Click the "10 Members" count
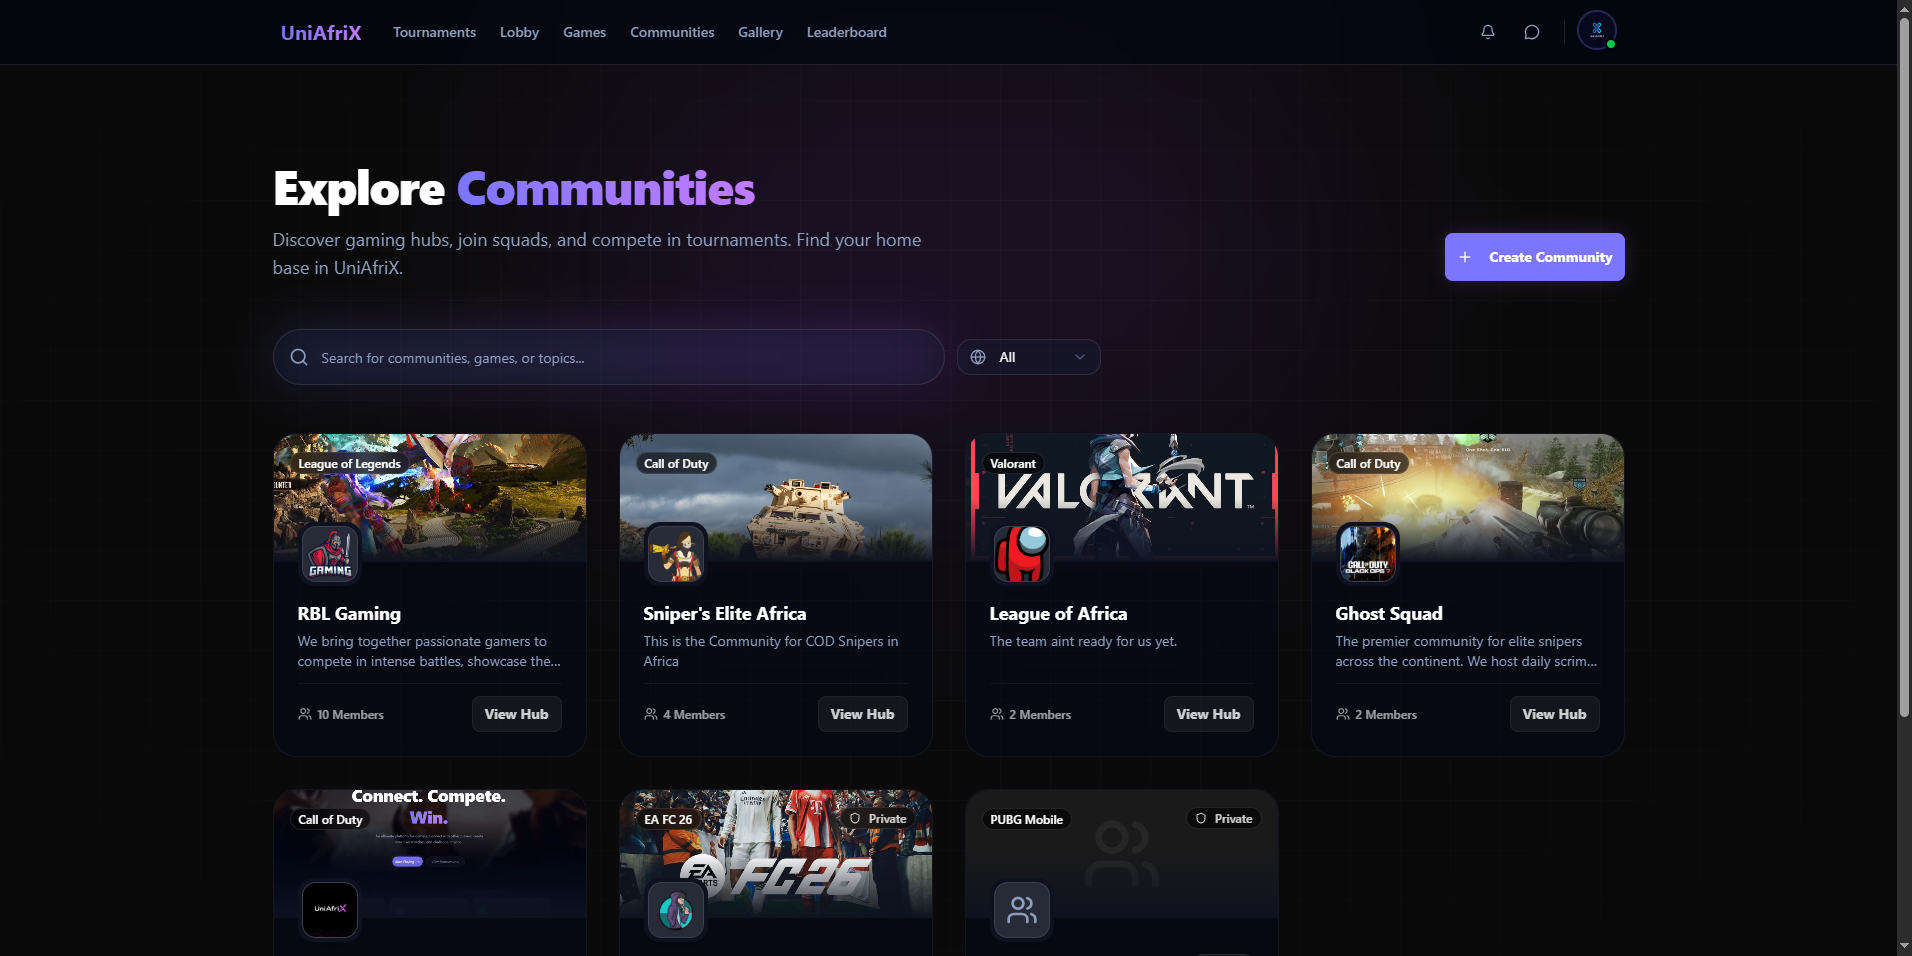Viewport: 1912px width, 956px height. click(350, 714)
